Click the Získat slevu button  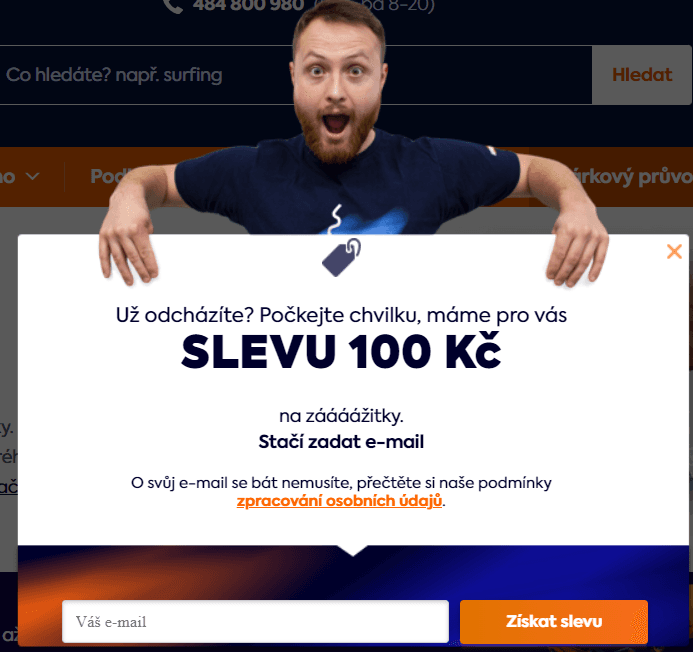(554, 621)
